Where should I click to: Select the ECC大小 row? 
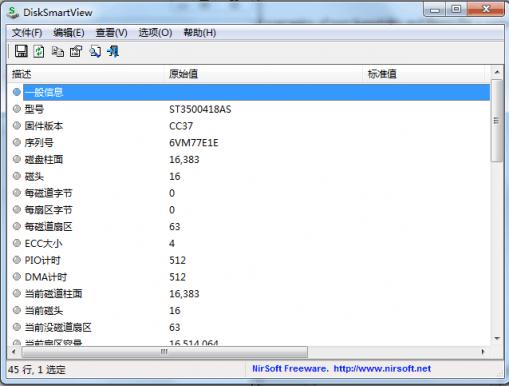(x=249, y=243)
